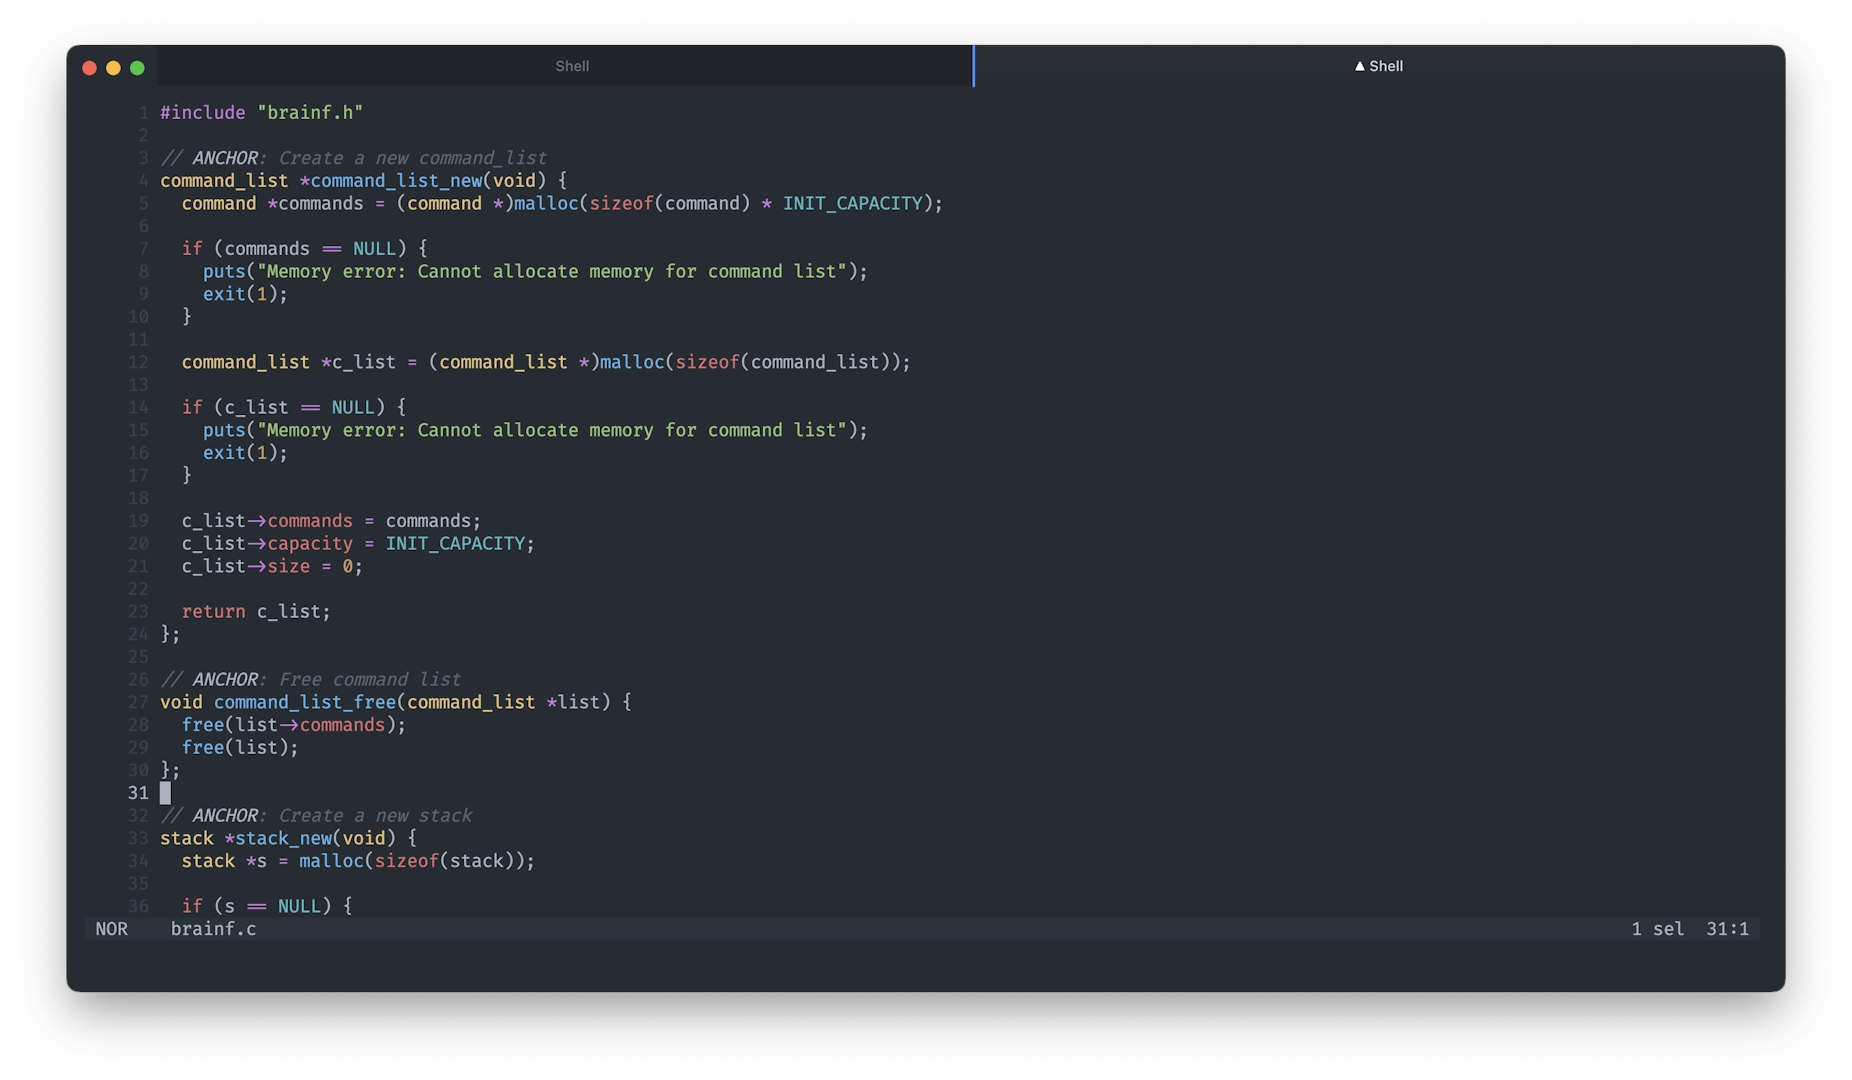Click '*c_list' declaration on line 12
This screenshot has height=1080, width=1852.
[358, 362]
